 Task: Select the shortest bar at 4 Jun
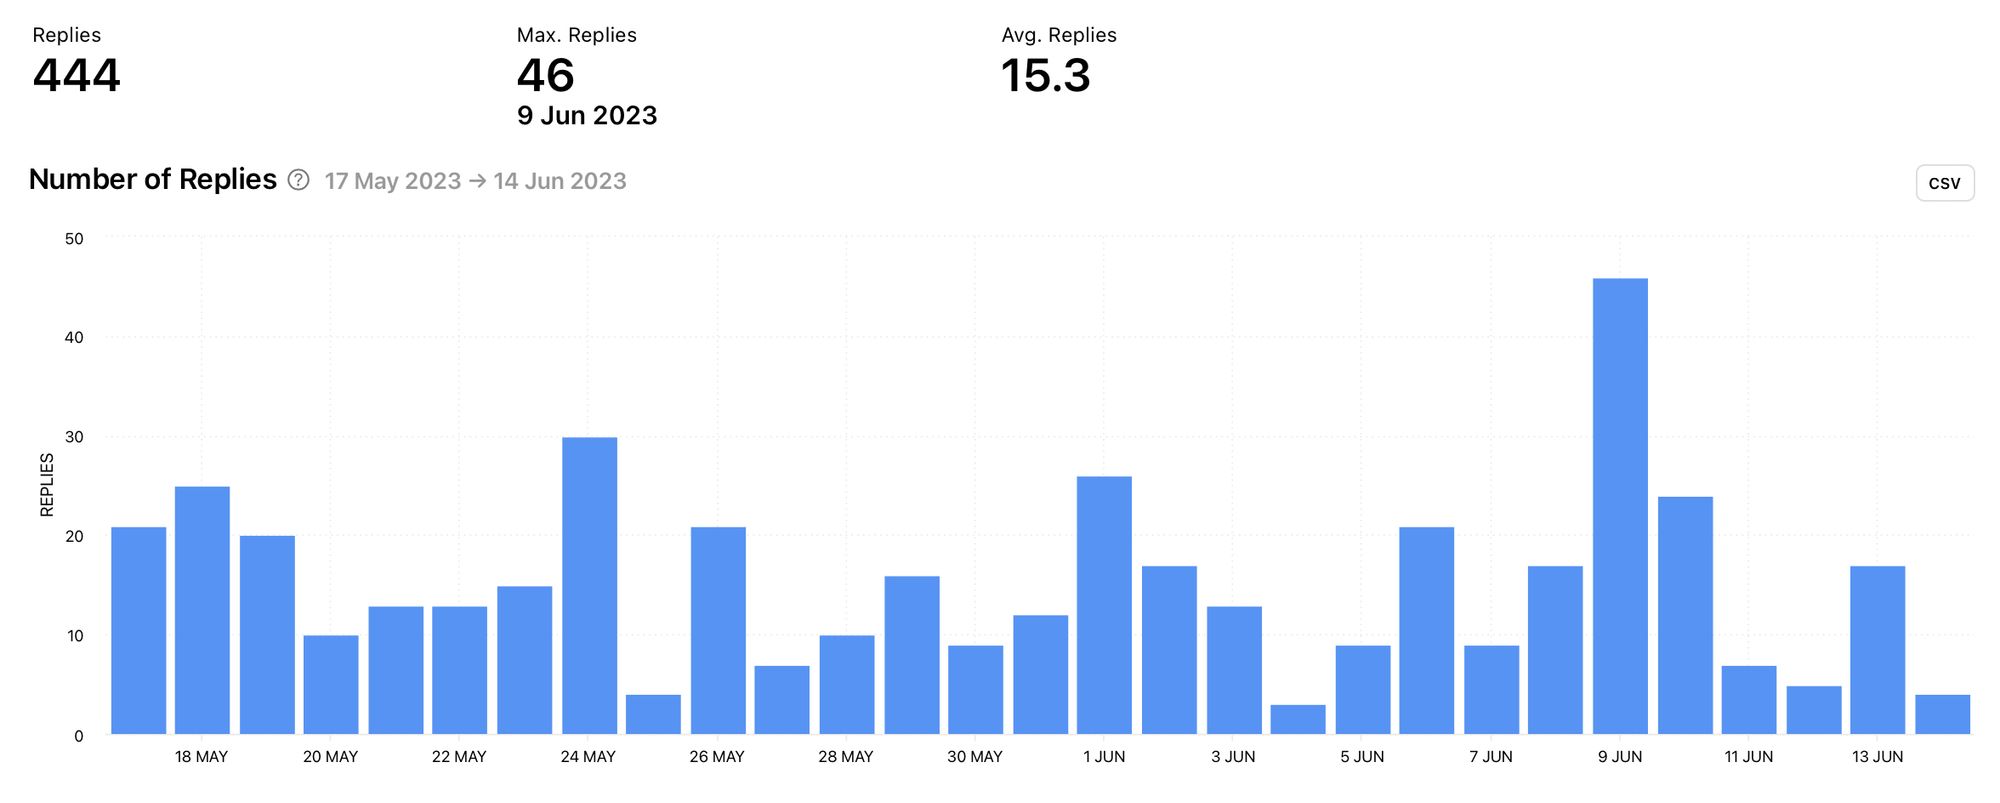point(1298,720)
